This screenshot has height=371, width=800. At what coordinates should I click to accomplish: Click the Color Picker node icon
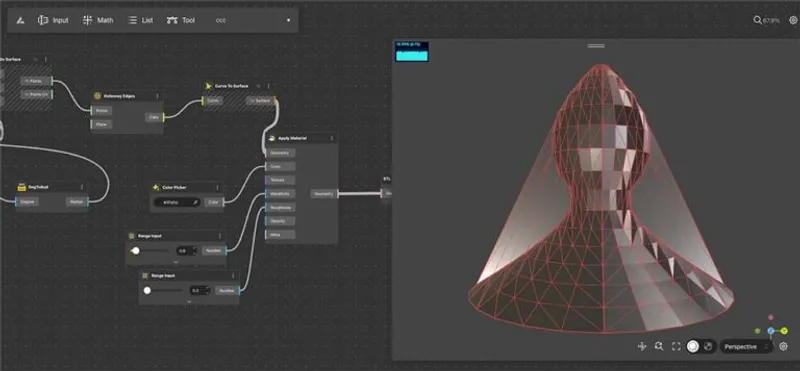pyautogui.click(x=156, y=187)
